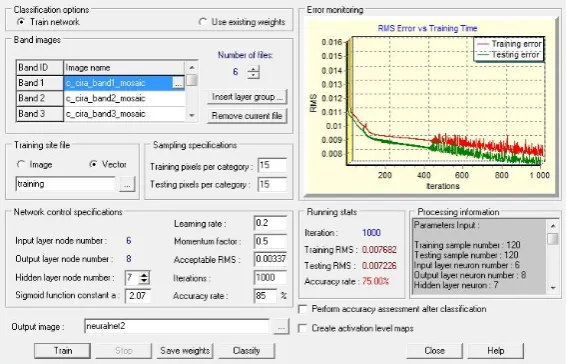Click the Hidden layer node number field
Image resolution: width=567 pixels, height=364 pixels.
(132, 278)
